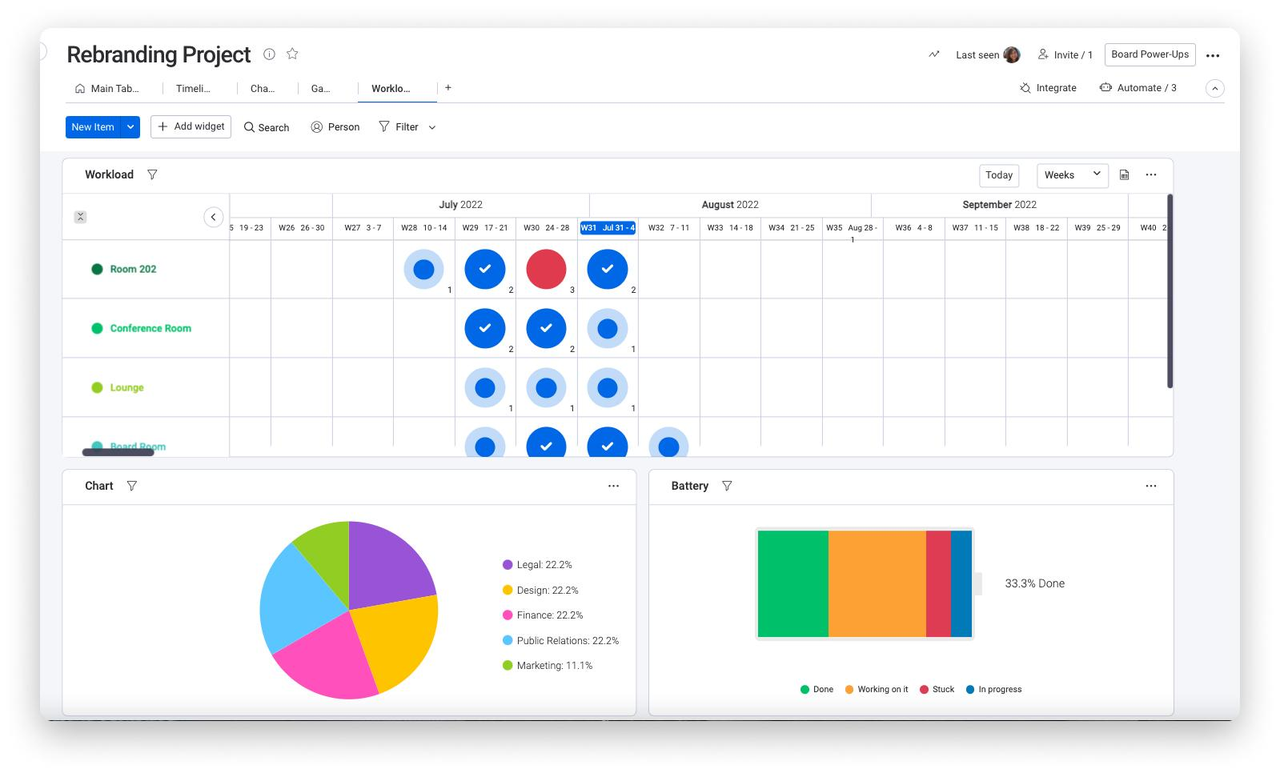Viewport: 1280px width, 773px height.
Task: Toggle the Marketing: 11.1% legend entry
Action: pos(547,665)
